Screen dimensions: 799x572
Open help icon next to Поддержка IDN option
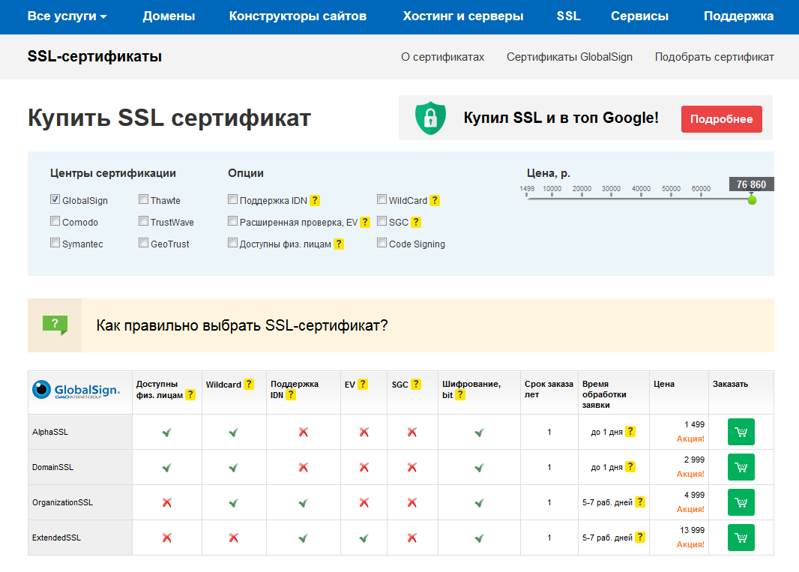point(315,201)
